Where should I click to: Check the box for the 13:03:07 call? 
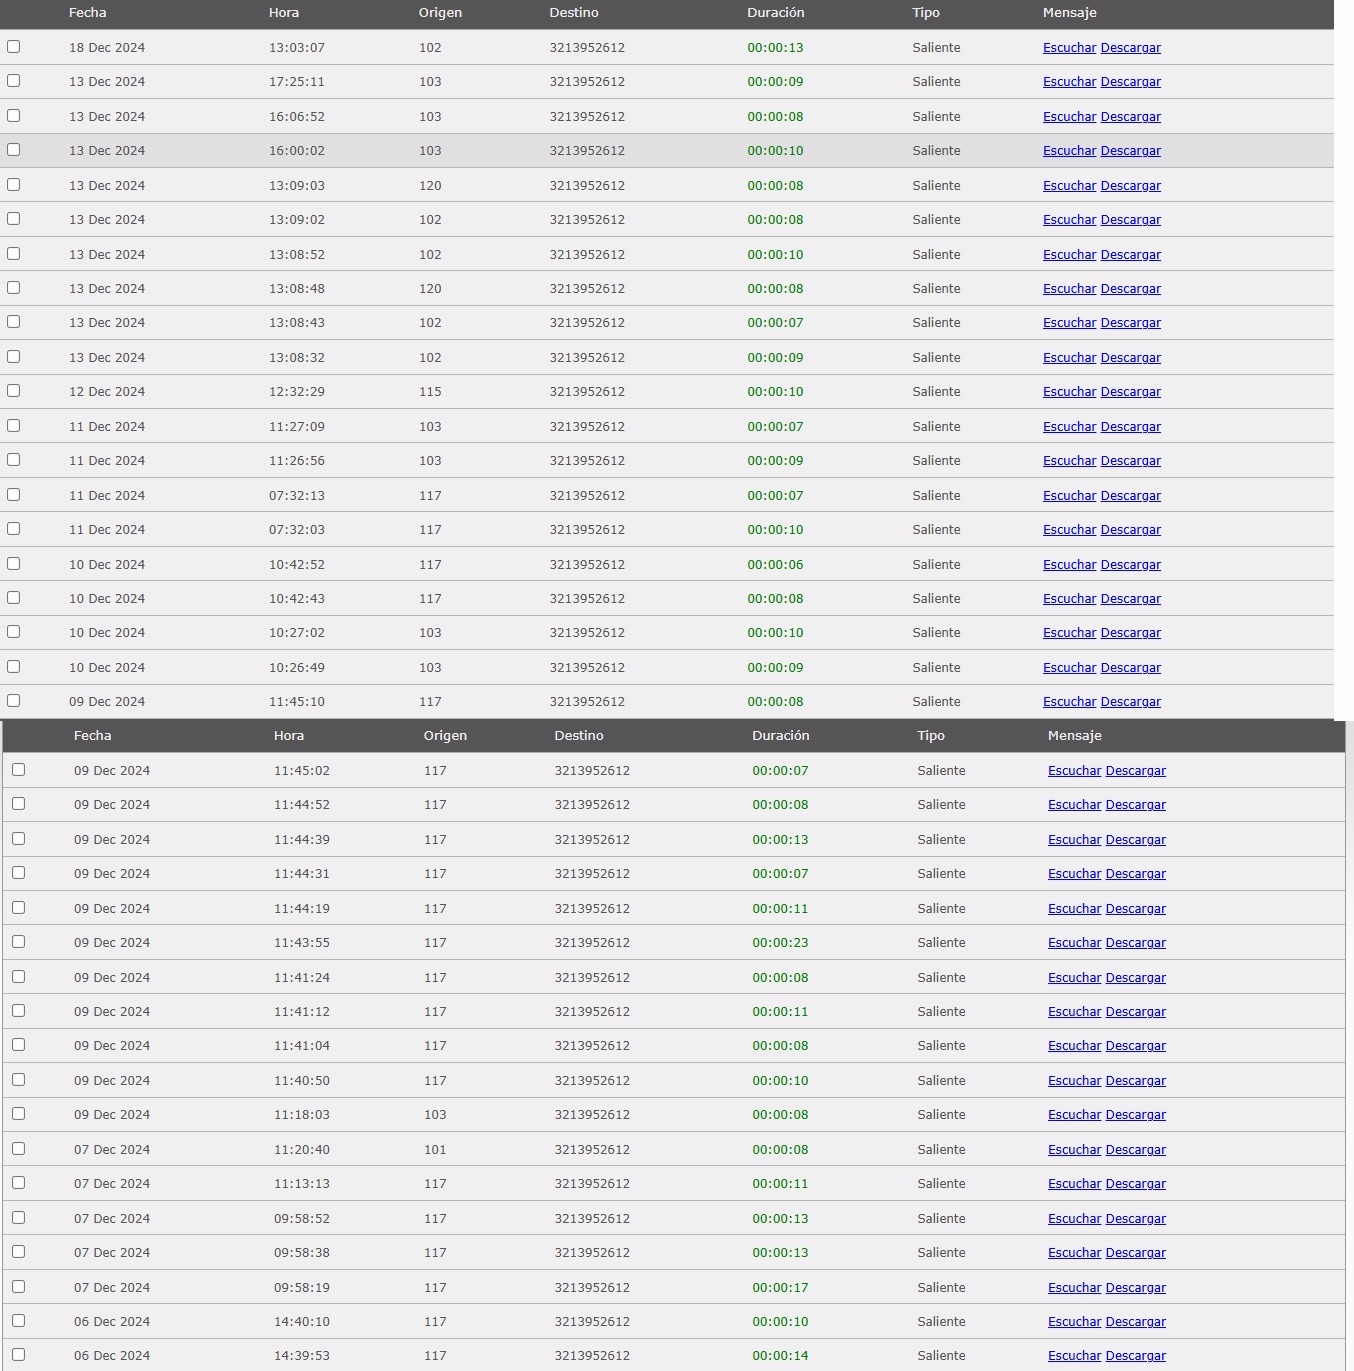coord(13,47)
